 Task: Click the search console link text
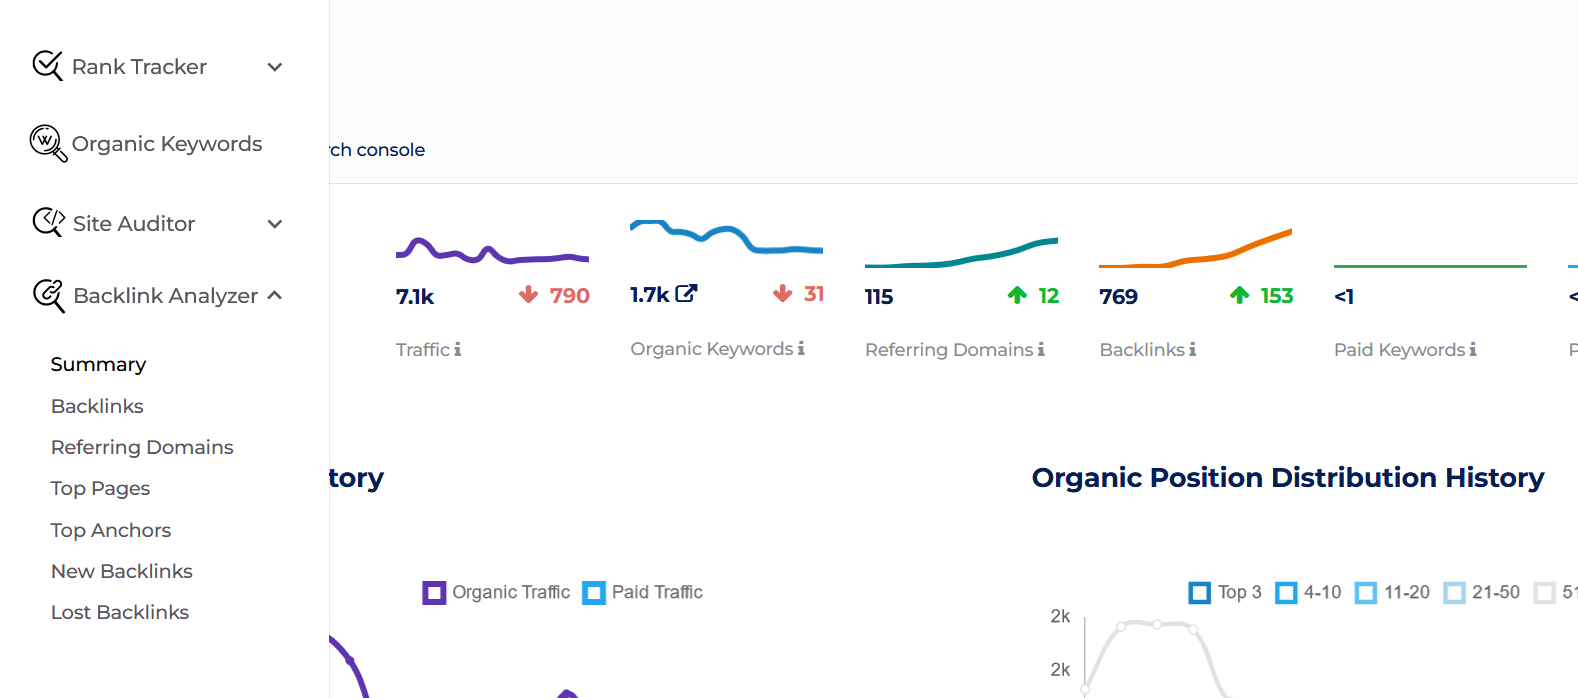coord(377,150)
